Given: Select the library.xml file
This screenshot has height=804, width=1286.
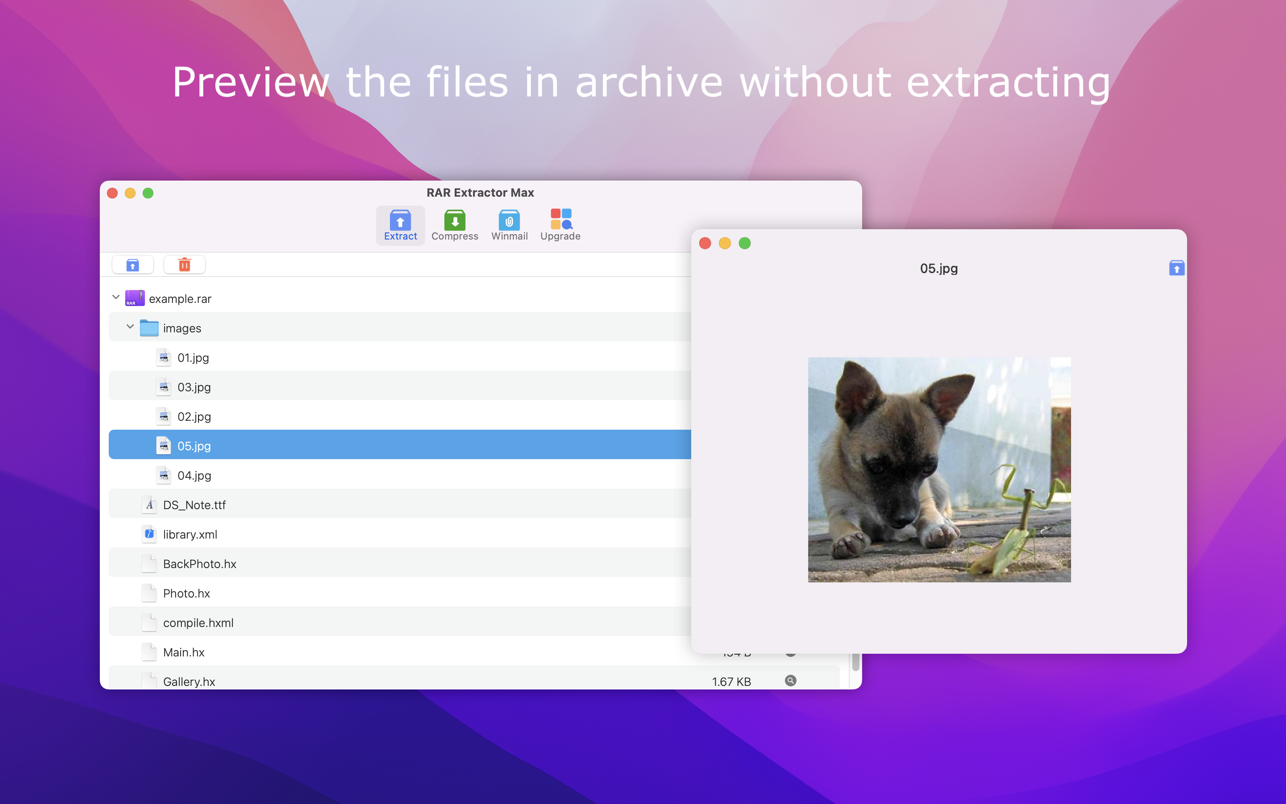Looking at the screenshot, I should (190, 534).
